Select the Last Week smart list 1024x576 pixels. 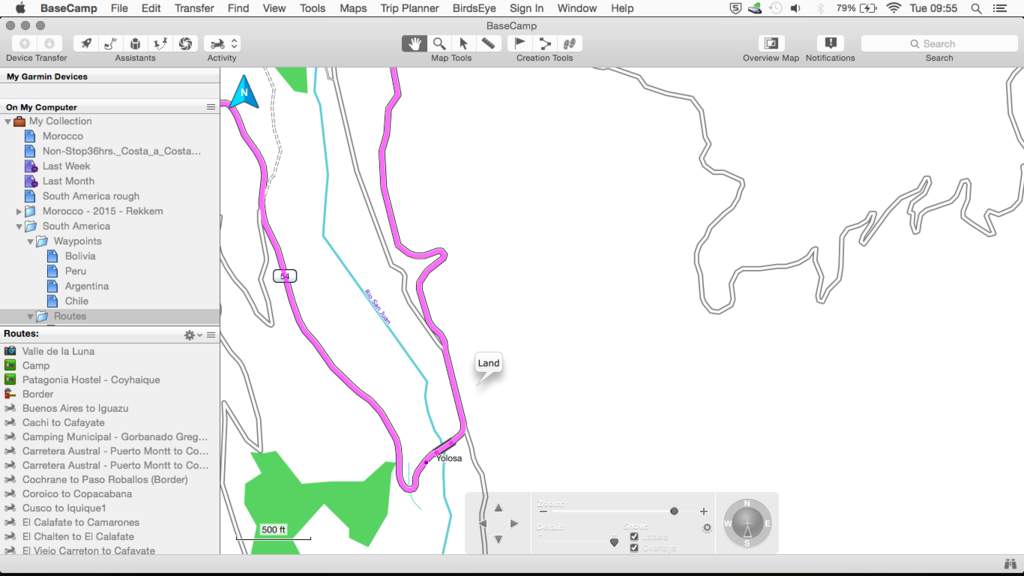click(66, 167)
